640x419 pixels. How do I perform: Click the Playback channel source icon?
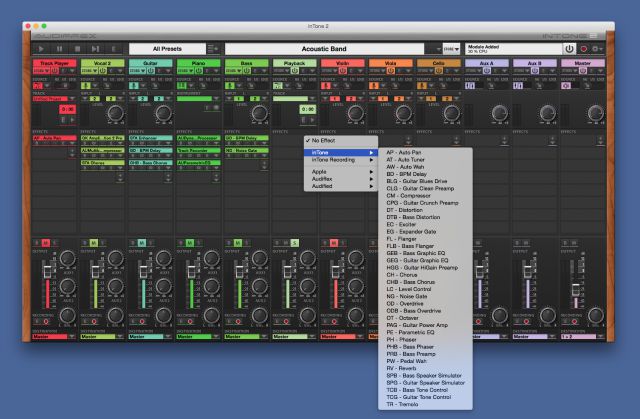click(x=278, y=86)
